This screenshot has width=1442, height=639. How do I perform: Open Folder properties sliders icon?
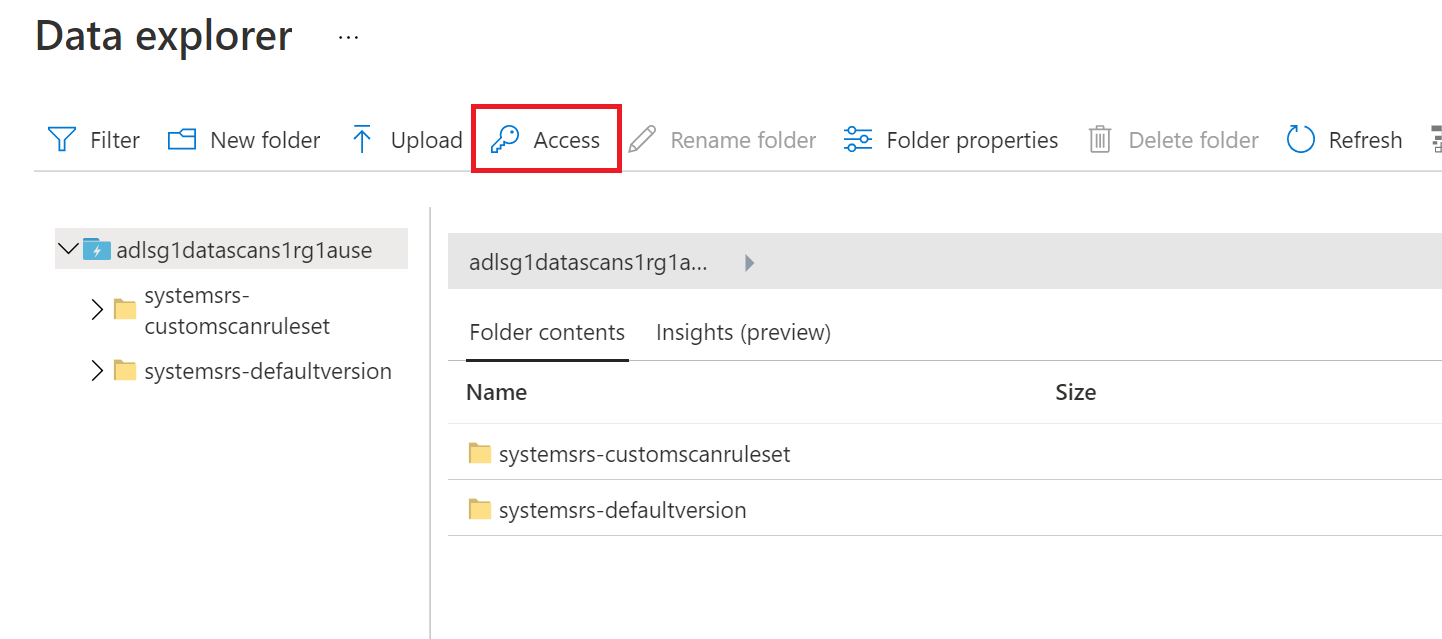coord(858,140)
